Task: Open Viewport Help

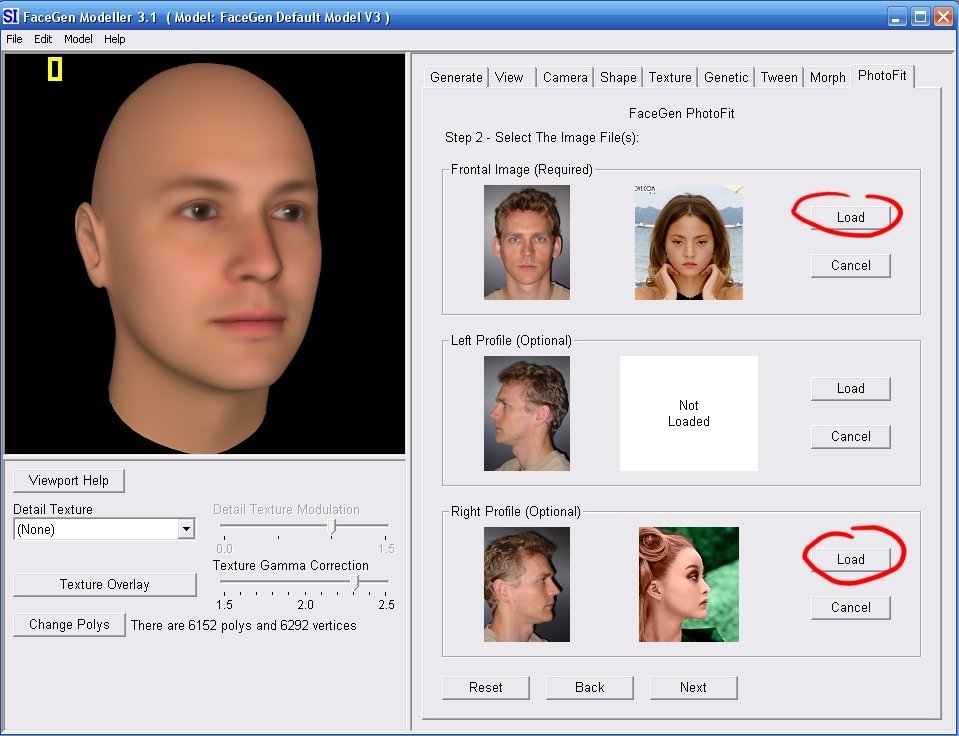Action: click(69, 480)
